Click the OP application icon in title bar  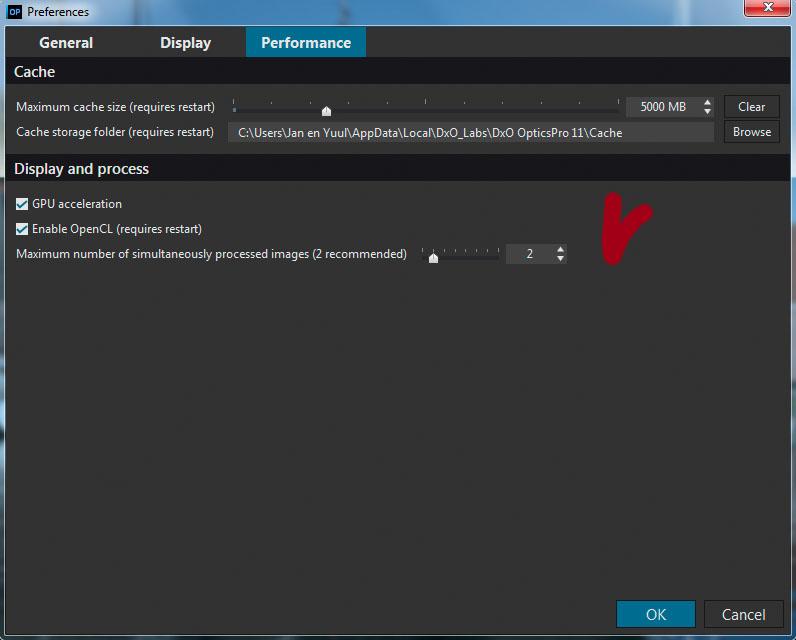(15, 11)
